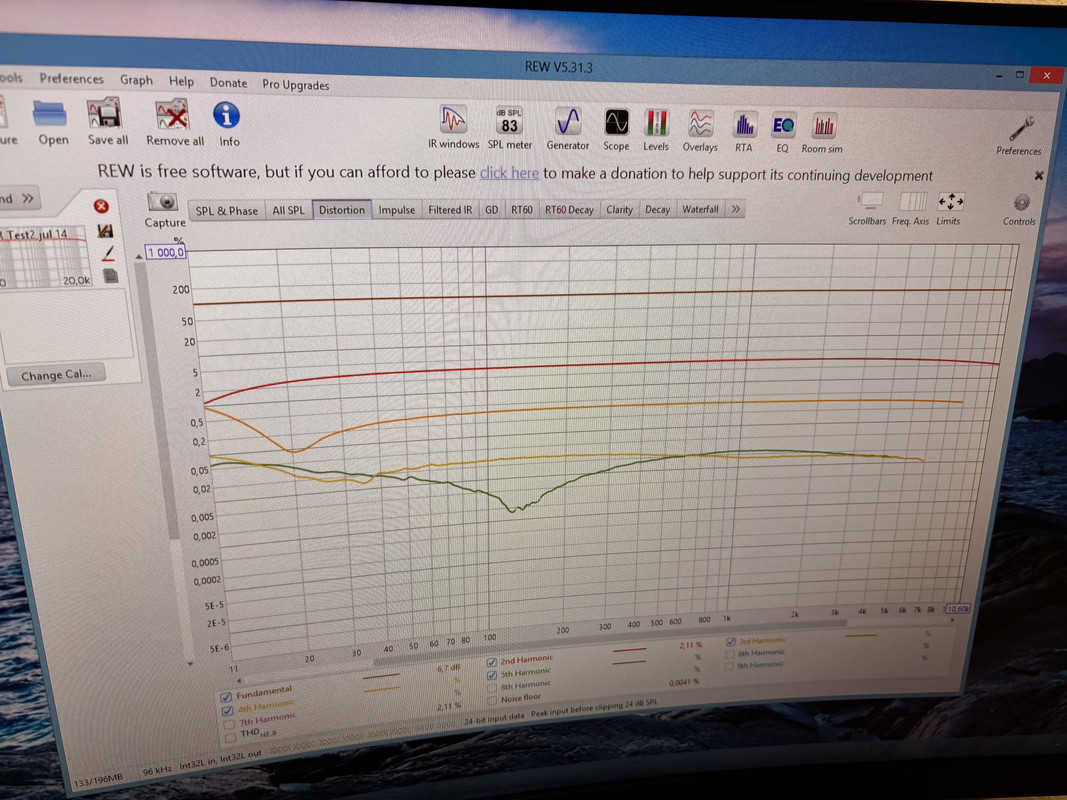
Task: Click vertical axis scroll up arrow
Action: [x=139, y=256]
